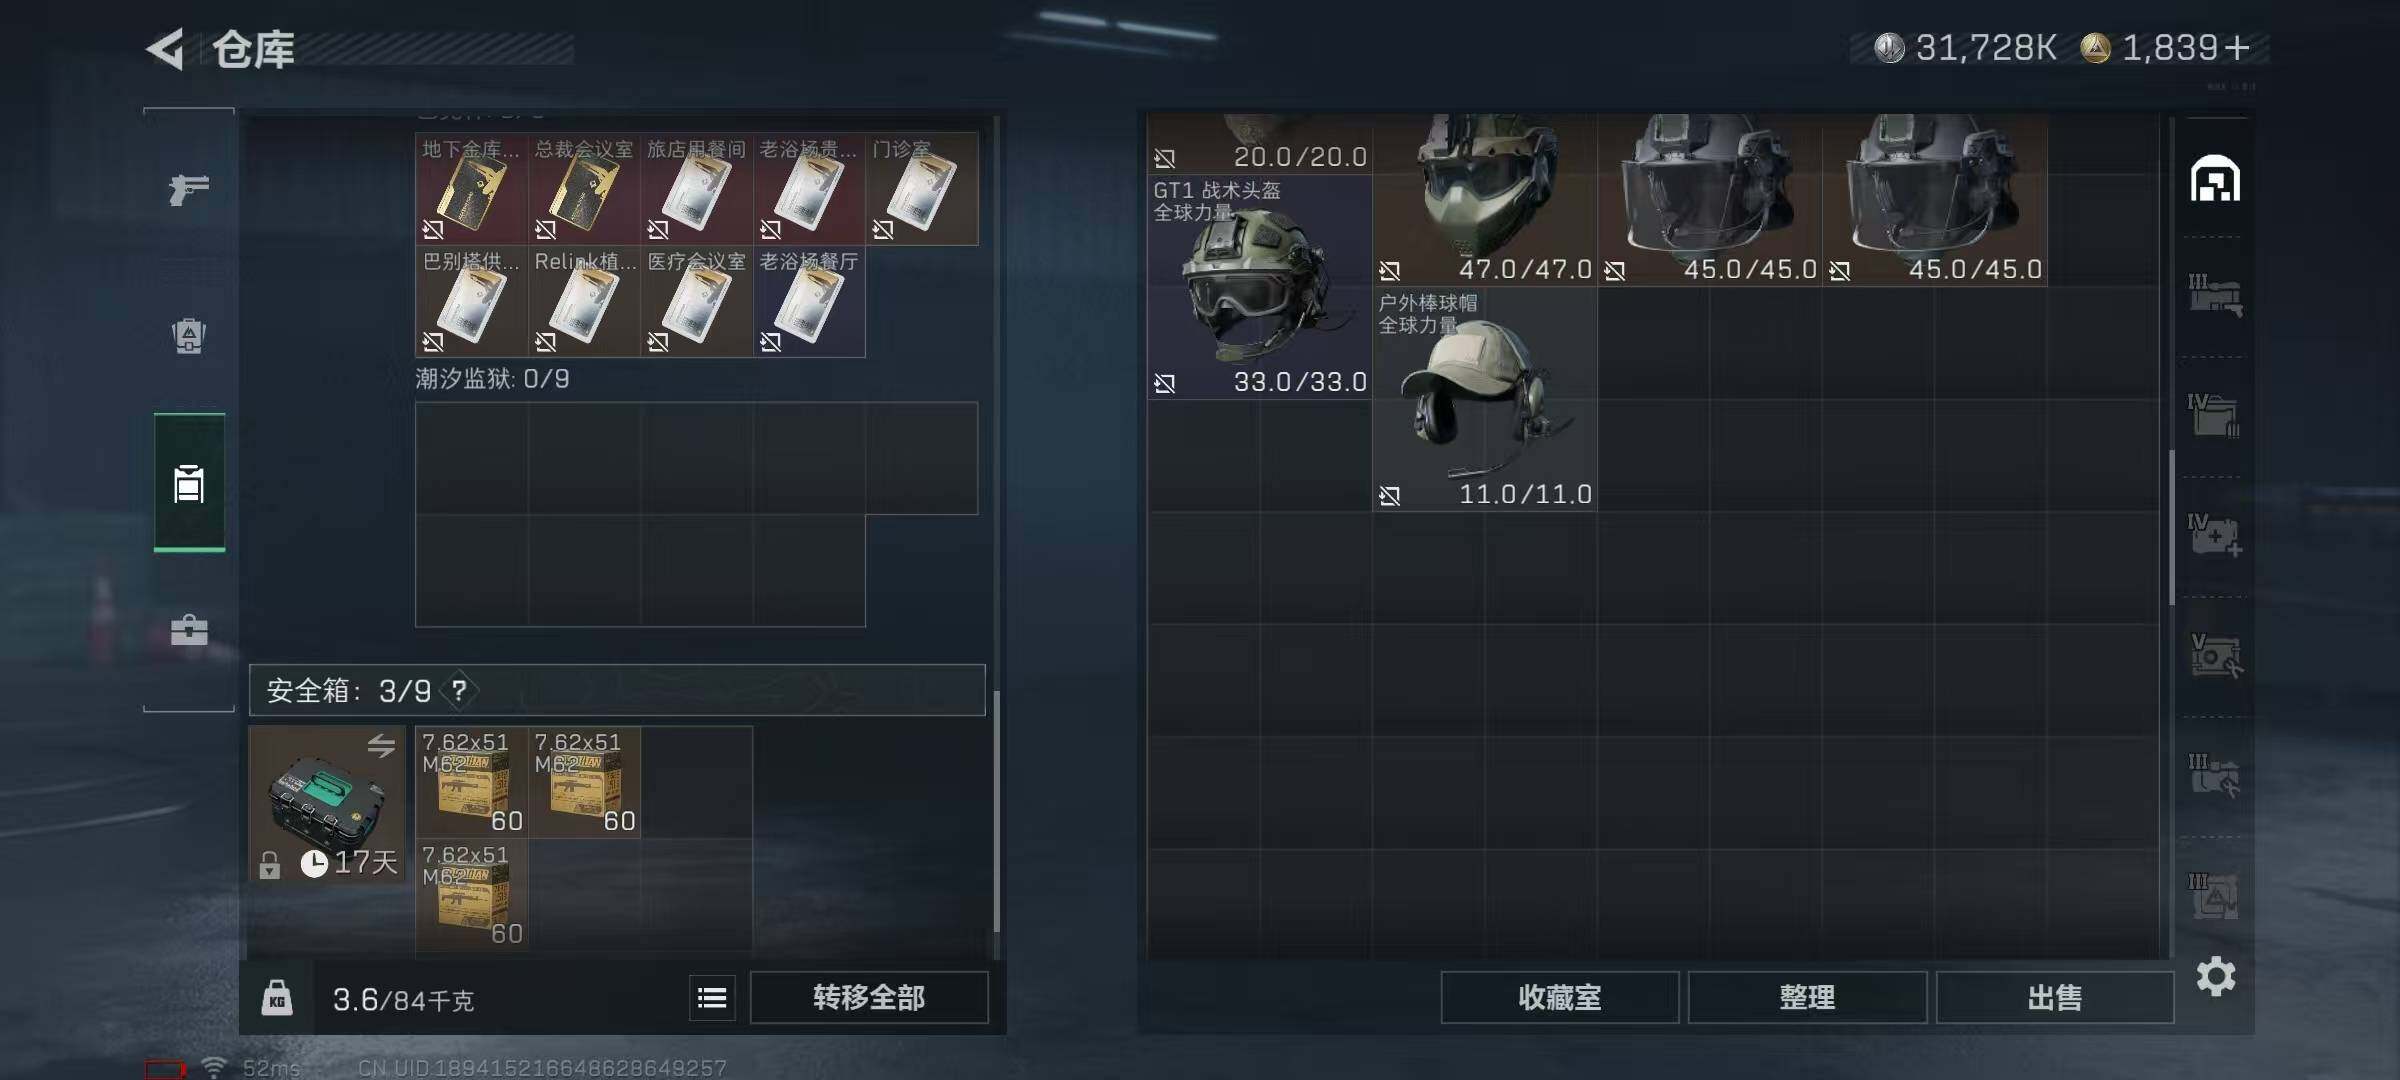
Task: Click the 转移全部 button
Action: coord(869,997)
